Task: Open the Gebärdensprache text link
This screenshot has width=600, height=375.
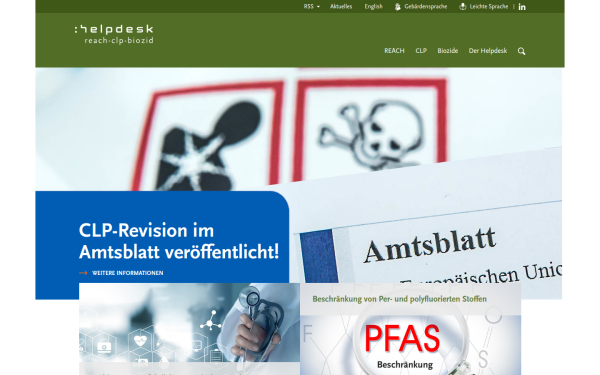Action: [426, 7]
